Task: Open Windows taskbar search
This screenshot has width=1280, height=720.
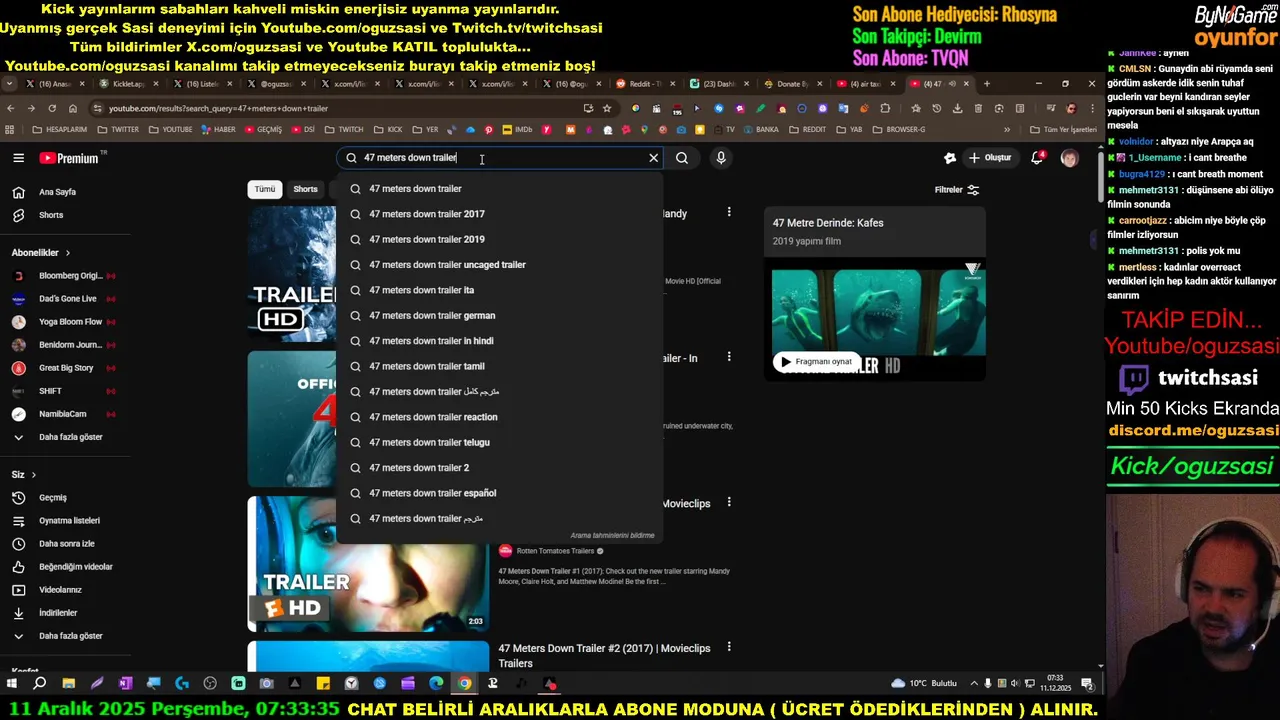Action: coord(39,684)
